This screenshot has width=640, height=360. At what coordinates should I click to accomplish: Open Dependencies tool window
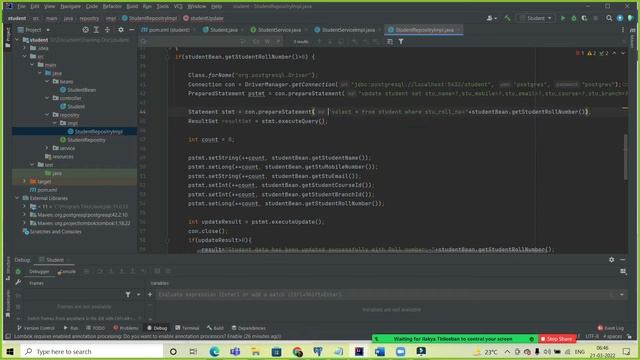click(249, 328)
